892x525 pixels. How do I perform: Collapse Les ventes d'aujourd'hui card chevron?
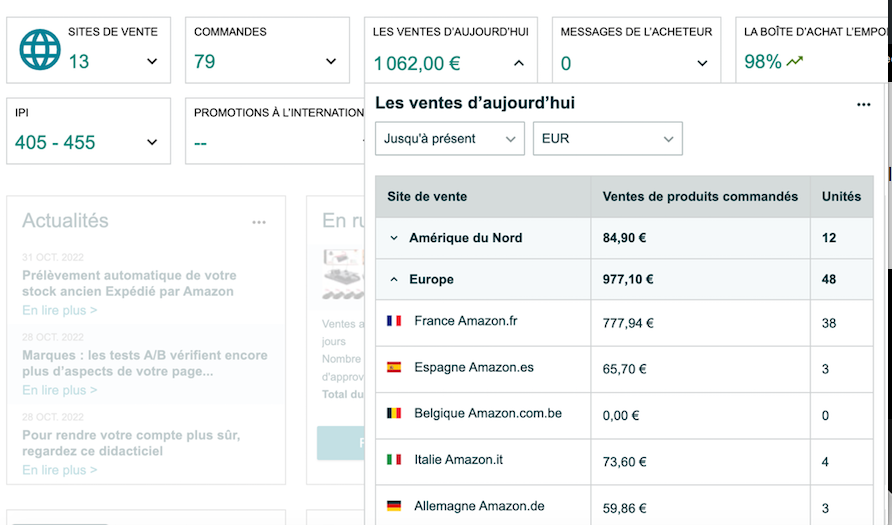(519, 63)
